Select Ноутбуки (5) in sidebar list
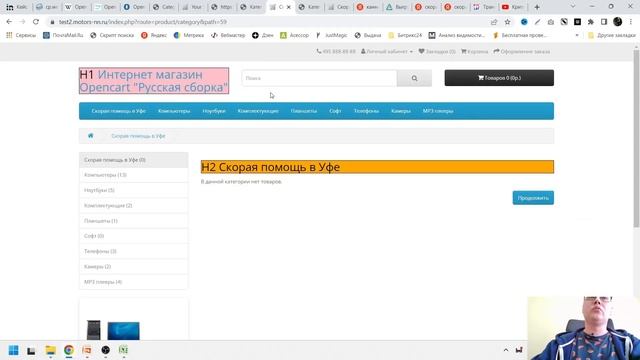This screenshot has height=360, width=640. pos(133,190)
